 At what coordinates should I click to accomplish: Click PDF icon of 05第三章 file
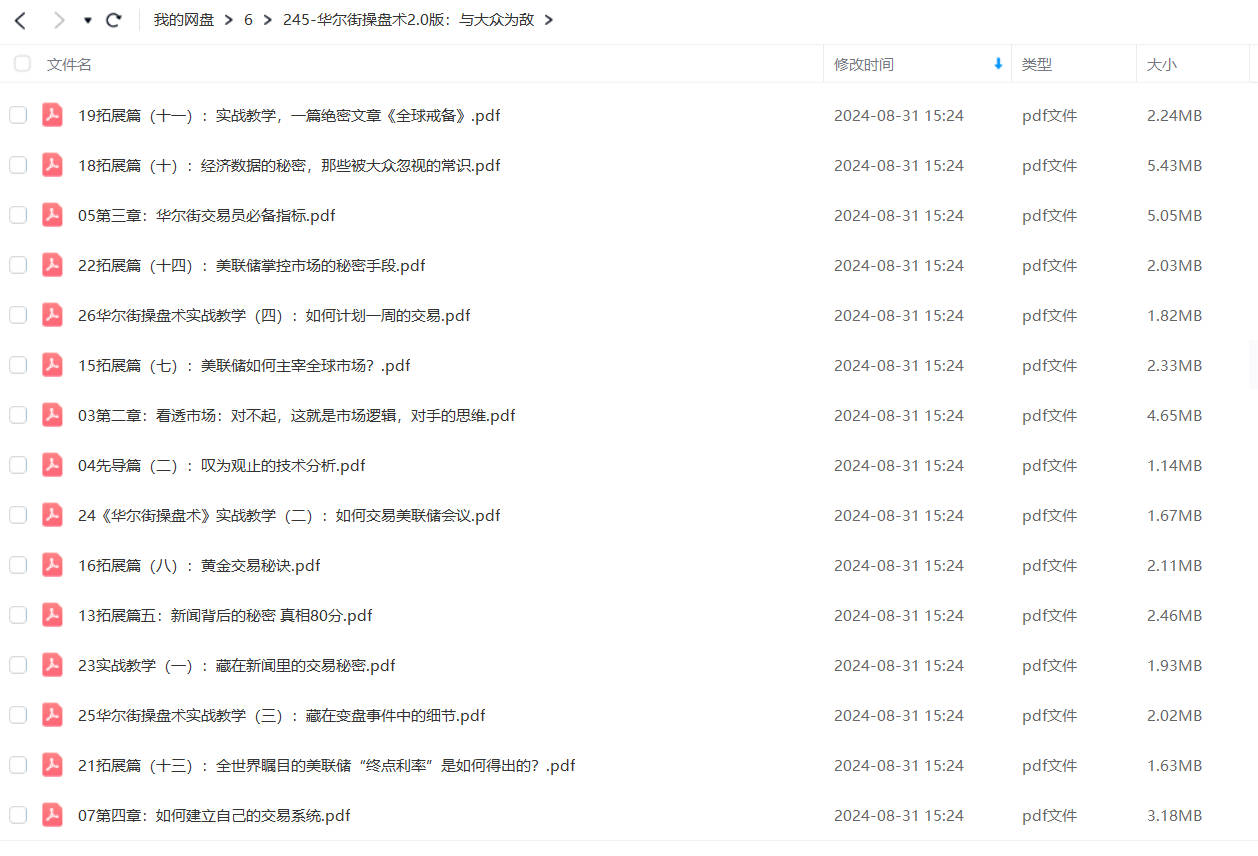52,215
